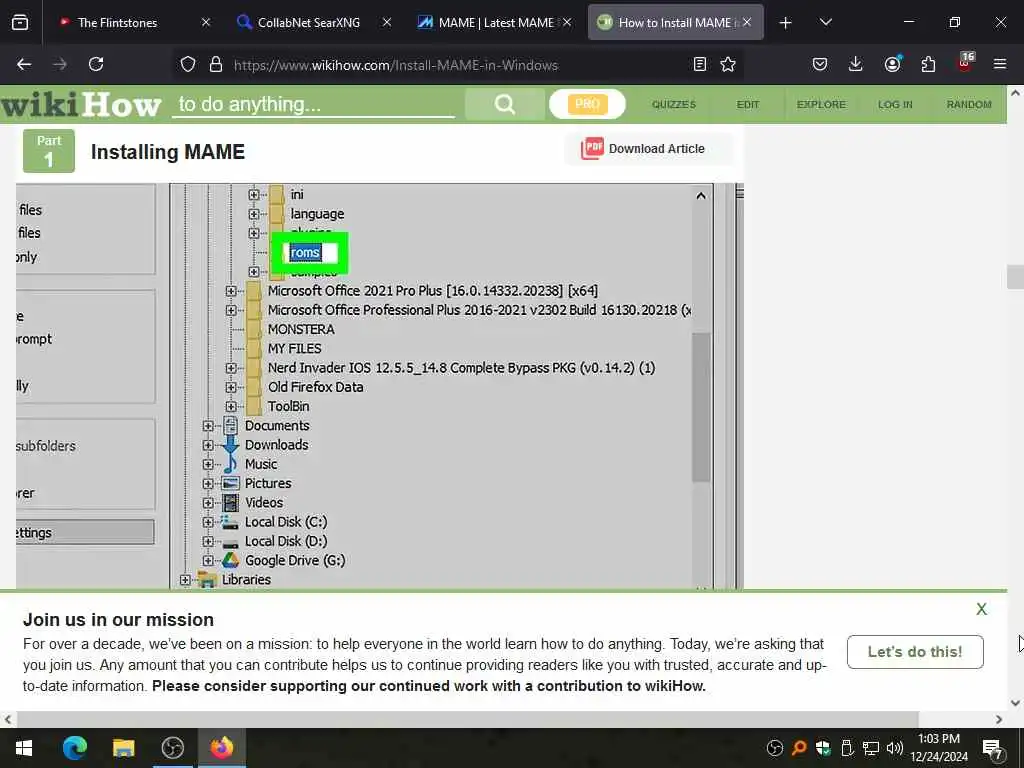Select Google Drive (G:) entry
Image resolution: width=1024 pixels, height=768 pixels.
[295, 560]
